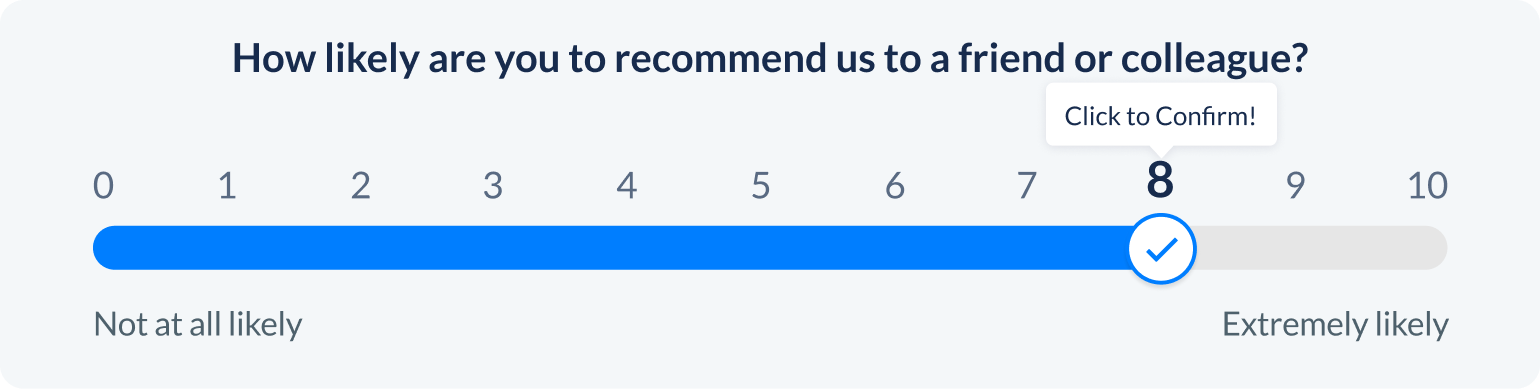Select score 2 on the scale
Screen dimensions: 1540x389
361,185
